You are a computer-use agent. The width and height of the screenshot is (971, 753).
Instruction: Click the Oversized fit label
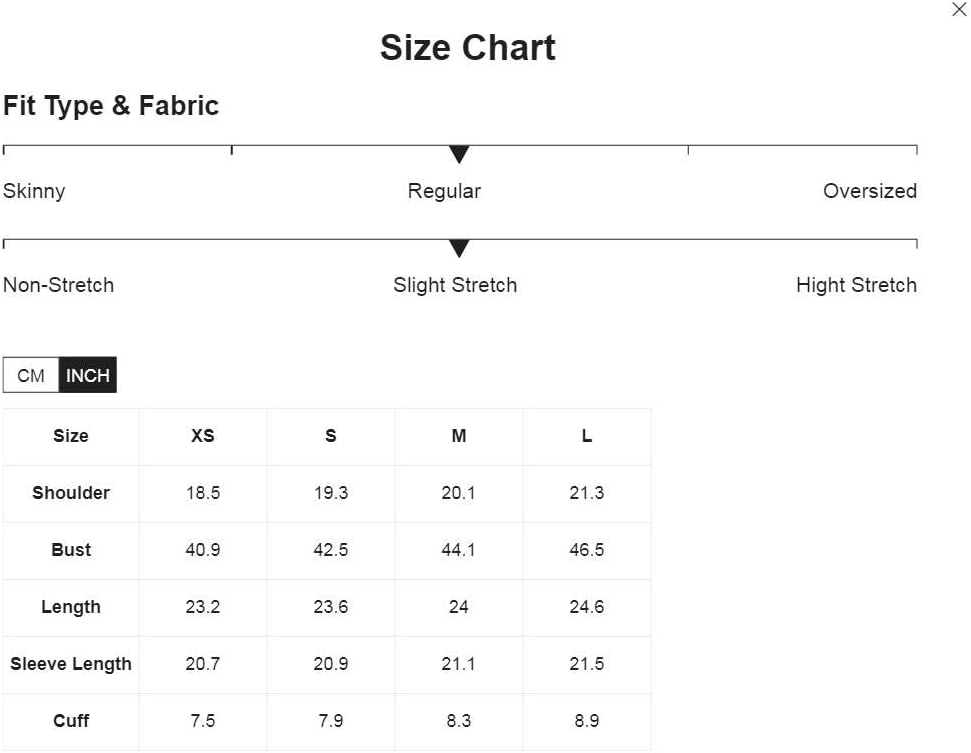tap(870, 191)
